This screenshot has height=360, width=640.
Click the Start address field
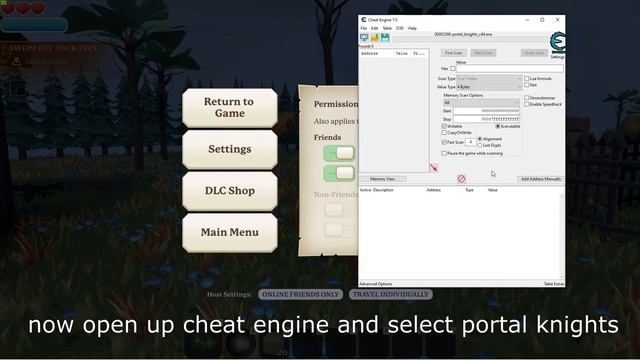487,111
